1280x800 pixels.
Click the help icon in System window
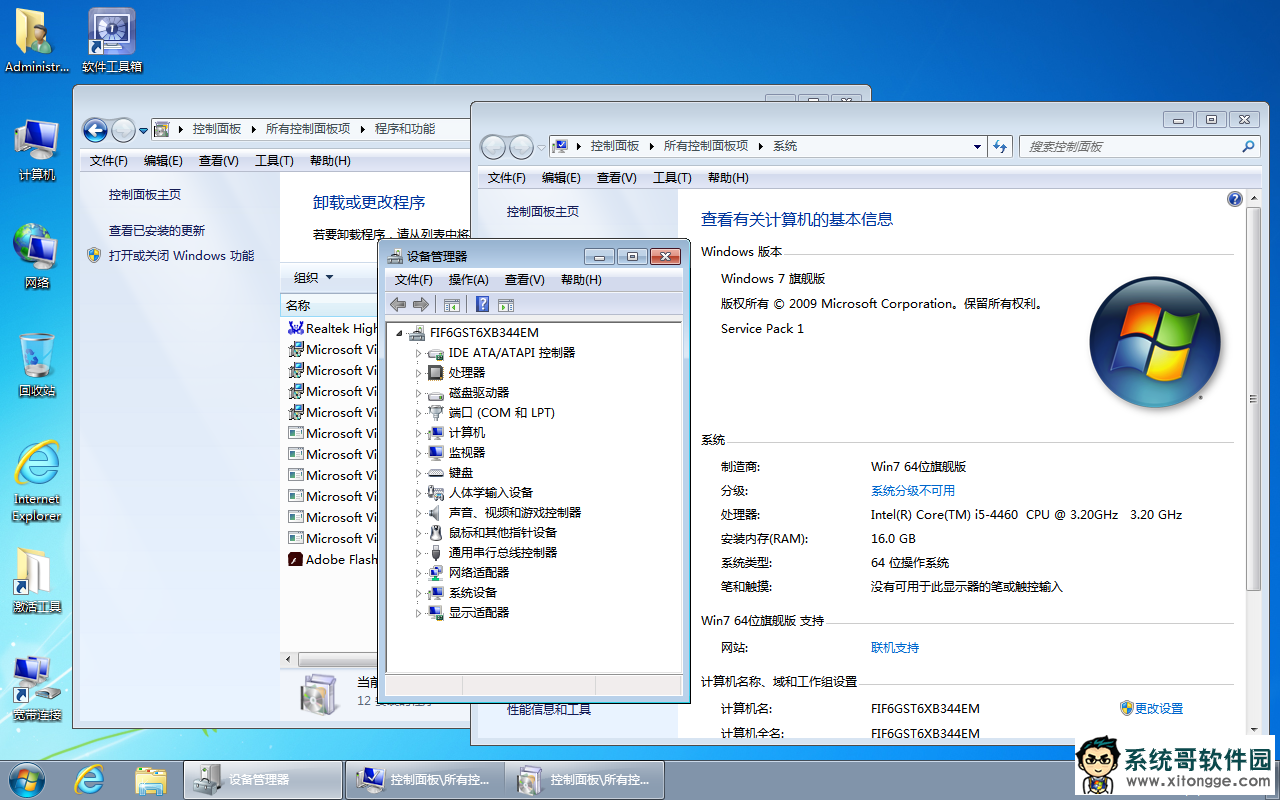coord(1234,199)
